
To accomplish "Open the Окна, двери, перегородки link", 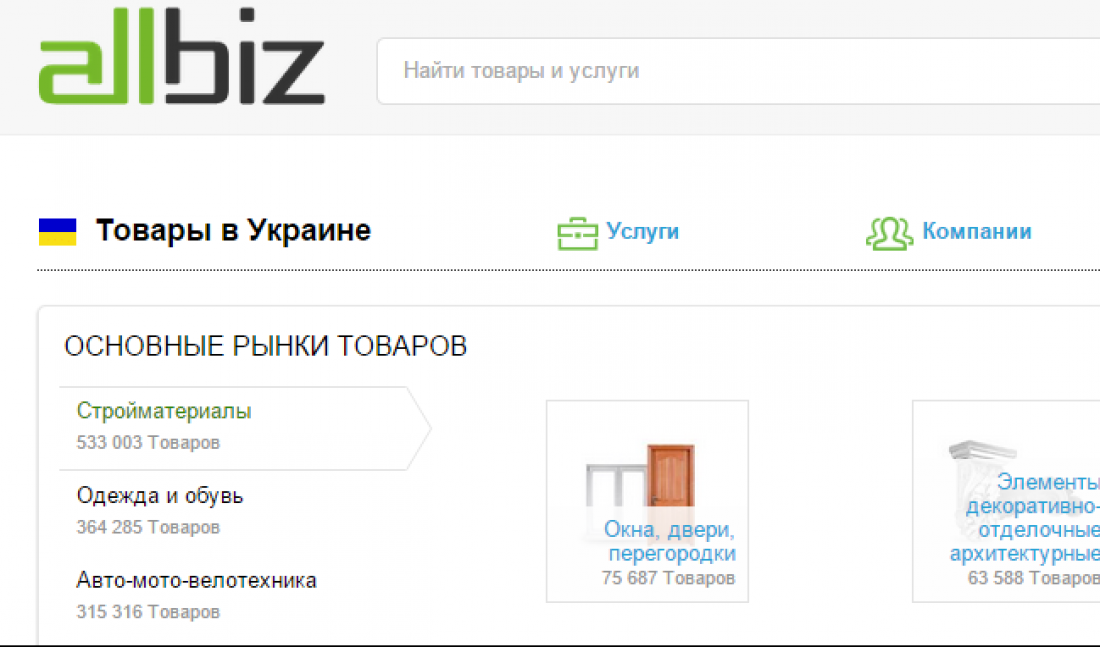I will point(670,541).
